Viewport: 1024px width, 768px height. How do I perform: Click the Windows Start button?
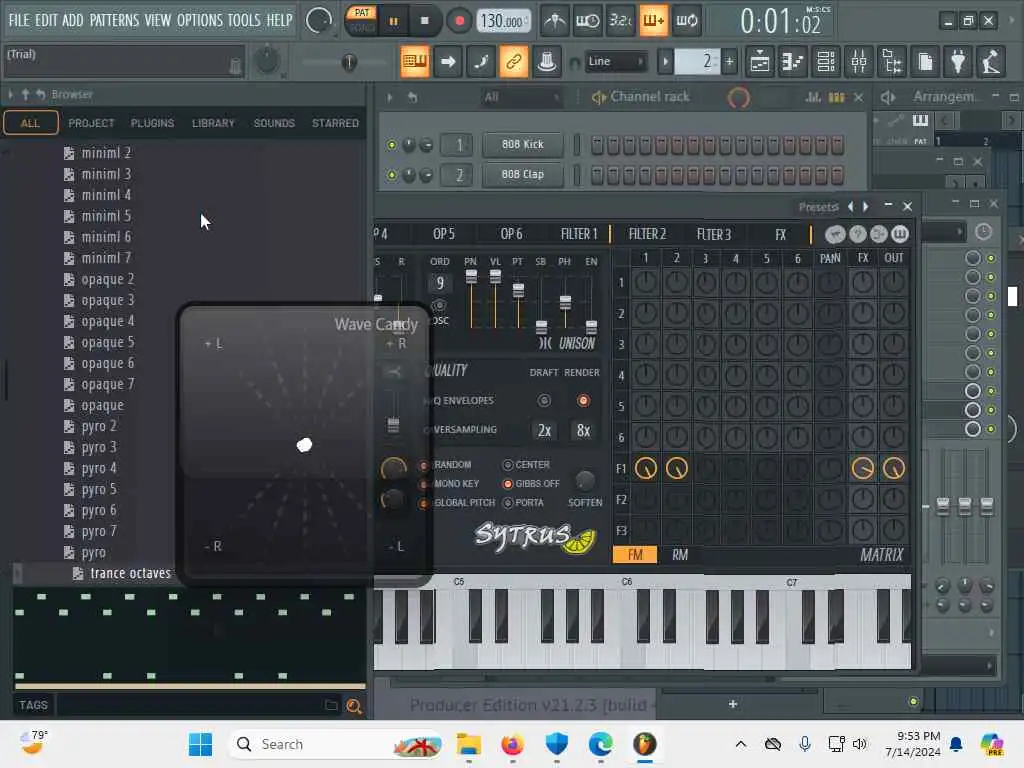pyautogui.click(x=200, y=744)
